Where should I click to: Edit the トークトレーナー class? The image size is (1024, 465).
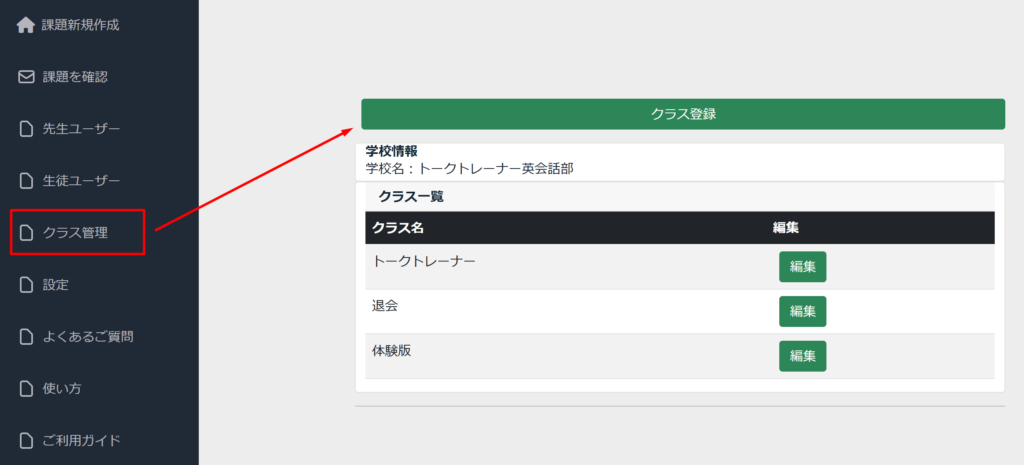pyautogui.click(x=802, y=266)
